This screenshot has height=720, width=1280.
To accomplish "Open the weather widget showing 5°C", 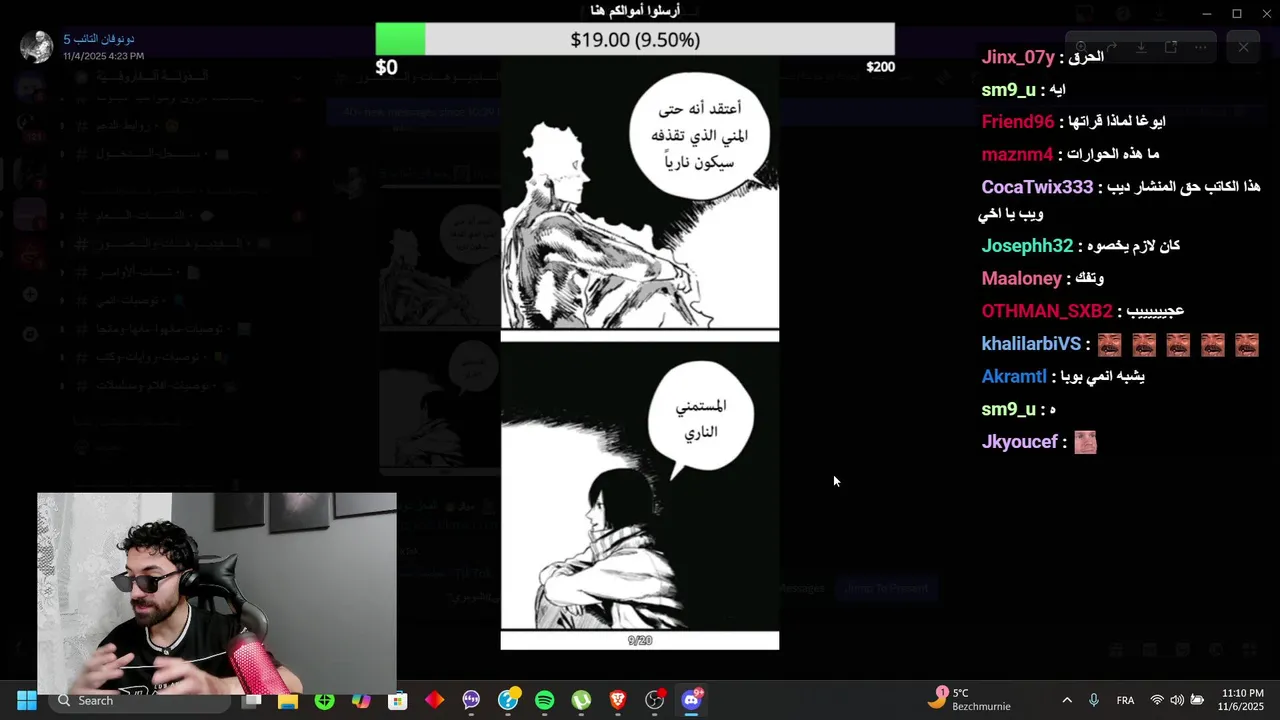I will (x=970, y=699).
